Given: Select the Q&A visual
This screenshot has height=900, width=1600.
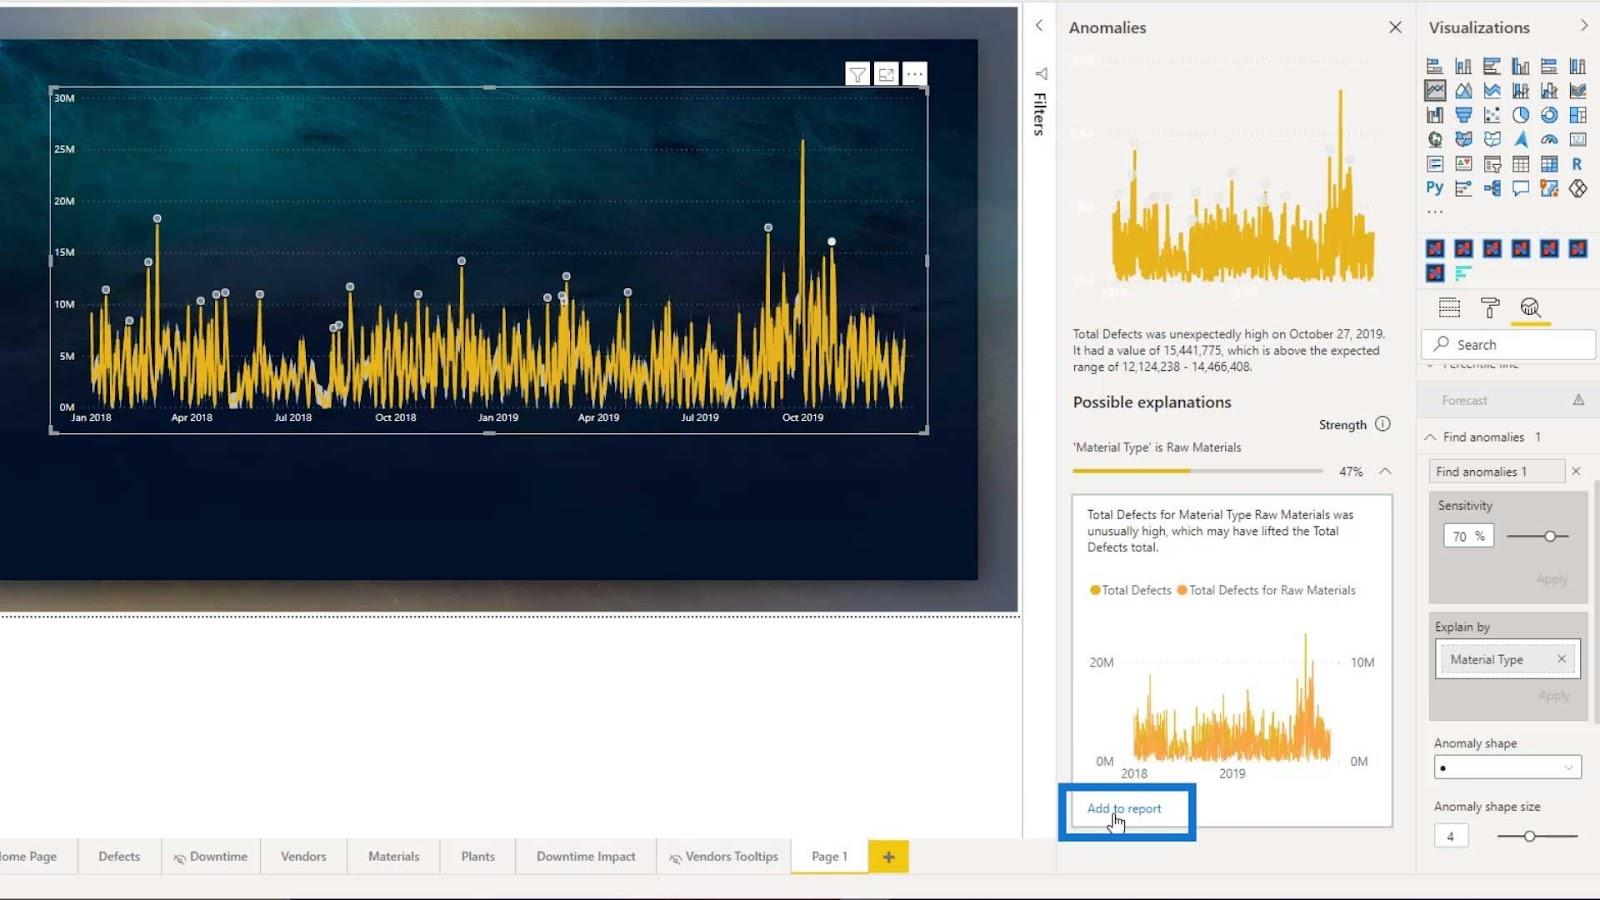Looking at the screenshot, I should pyautogui.click(x=1520, y=187).
